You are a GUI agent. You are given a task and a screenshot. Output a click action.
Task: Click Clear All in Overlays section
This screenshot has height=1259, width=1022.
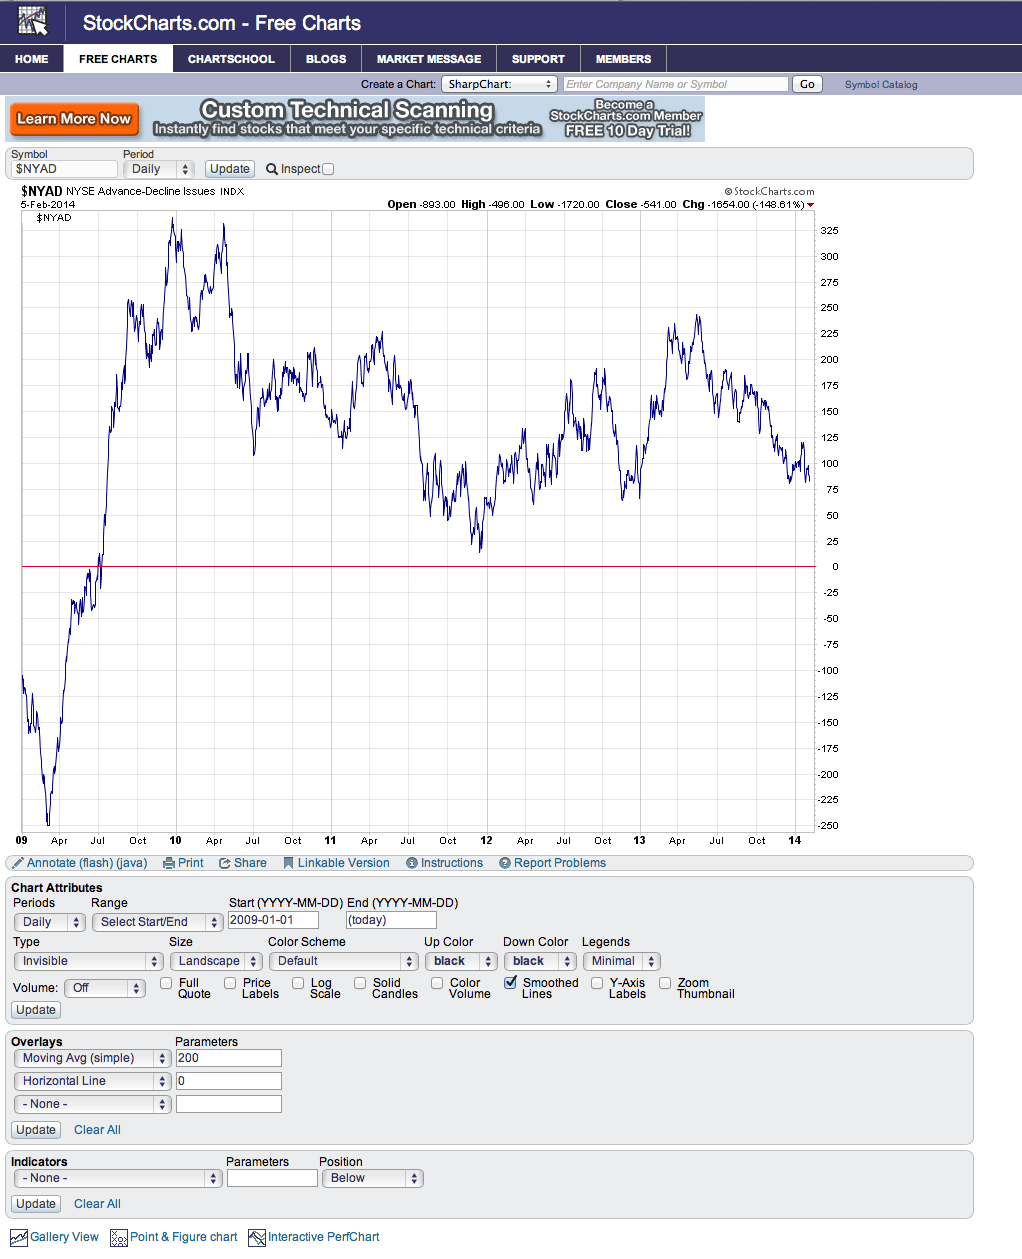[97, 1130]
